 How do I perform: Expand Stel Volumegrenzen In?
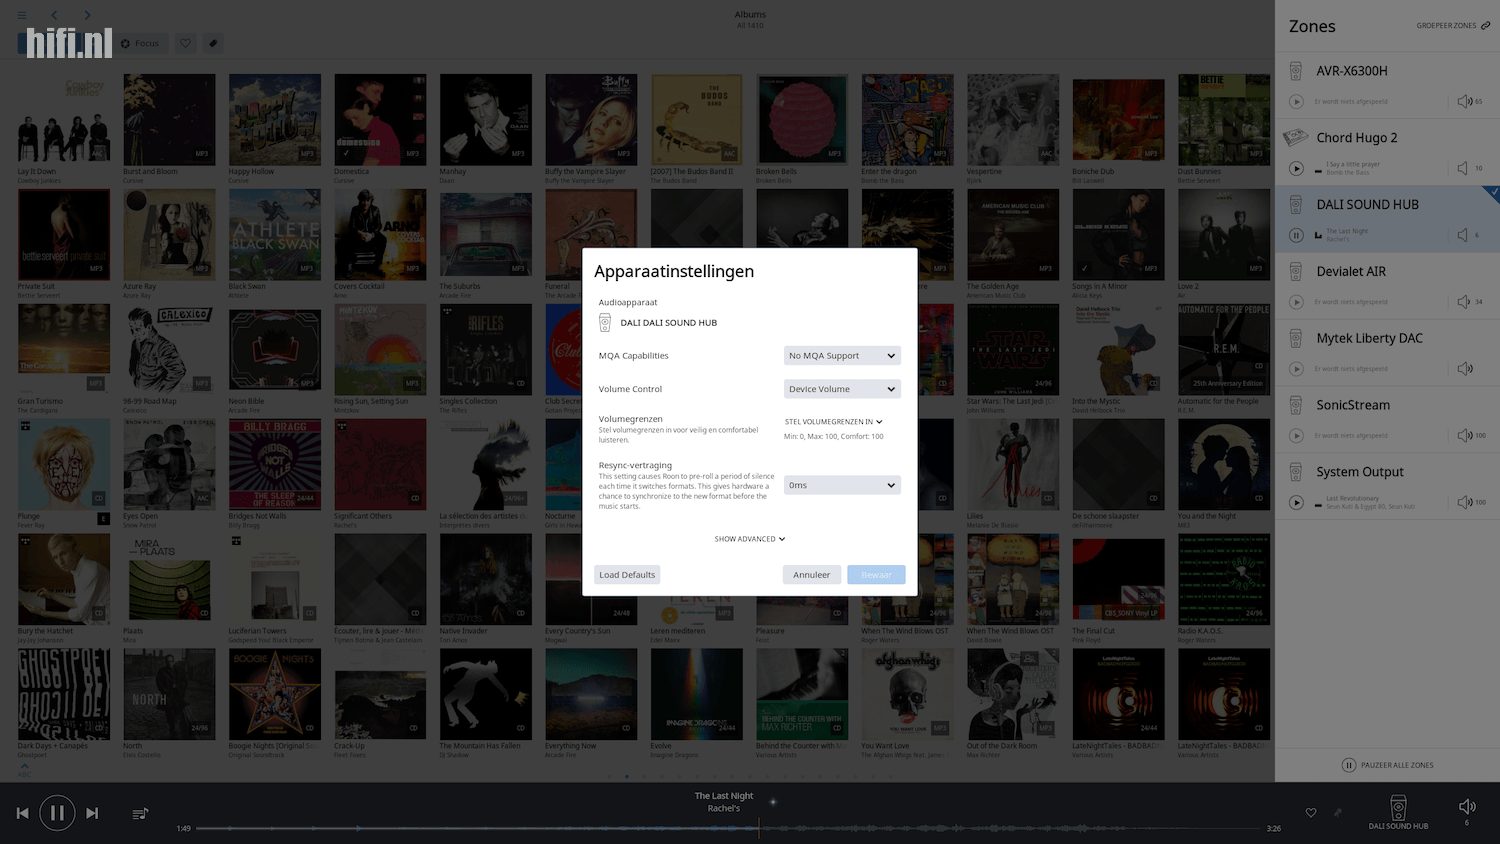click(833, 422)
